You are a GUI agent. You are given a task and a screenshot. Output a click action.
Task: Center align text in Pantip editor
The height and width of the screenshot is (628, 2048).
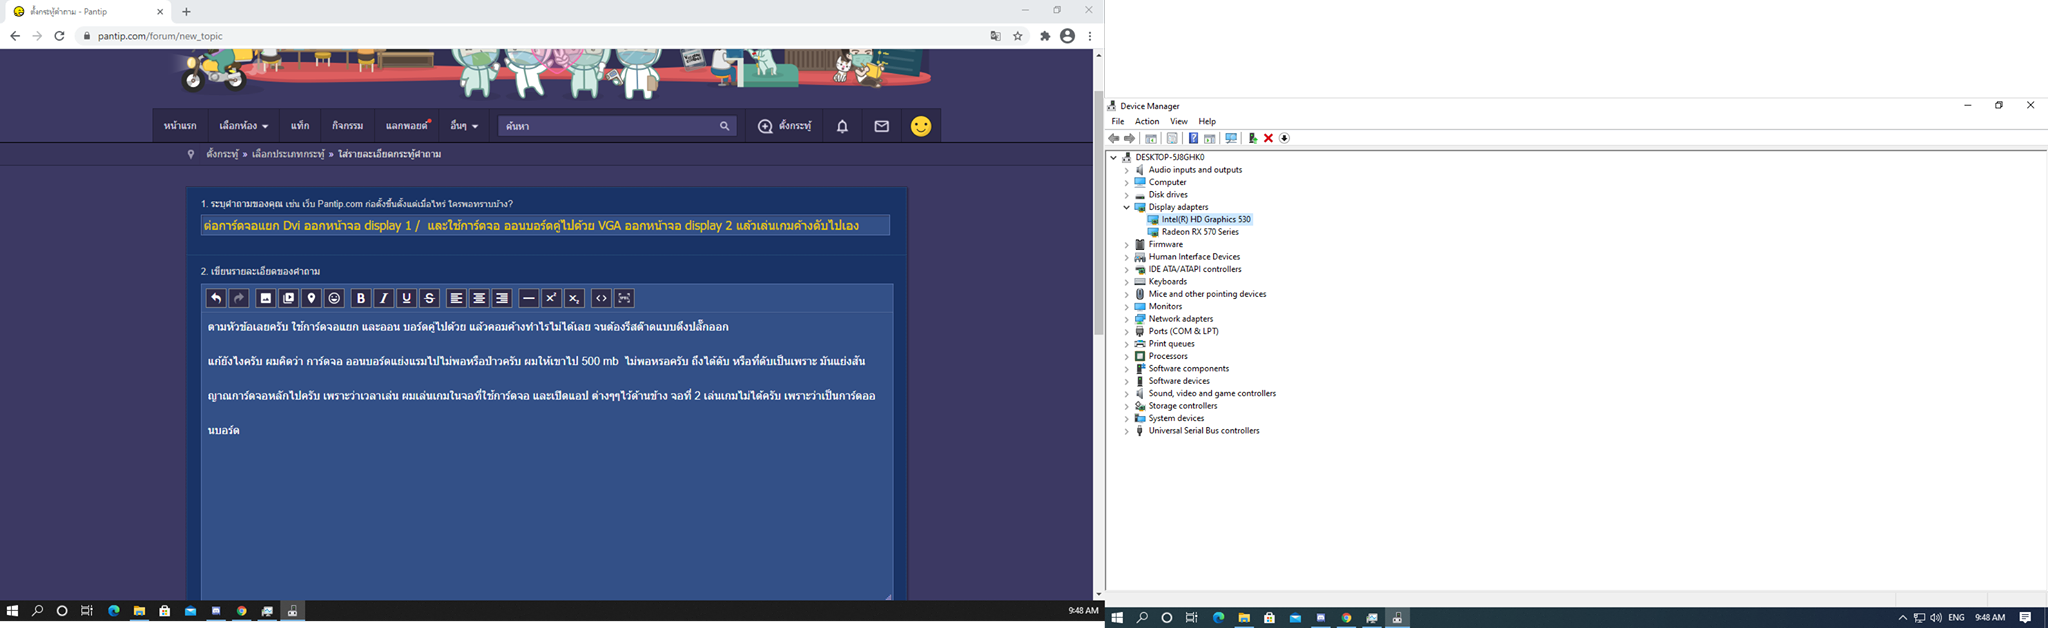[479, 298]
